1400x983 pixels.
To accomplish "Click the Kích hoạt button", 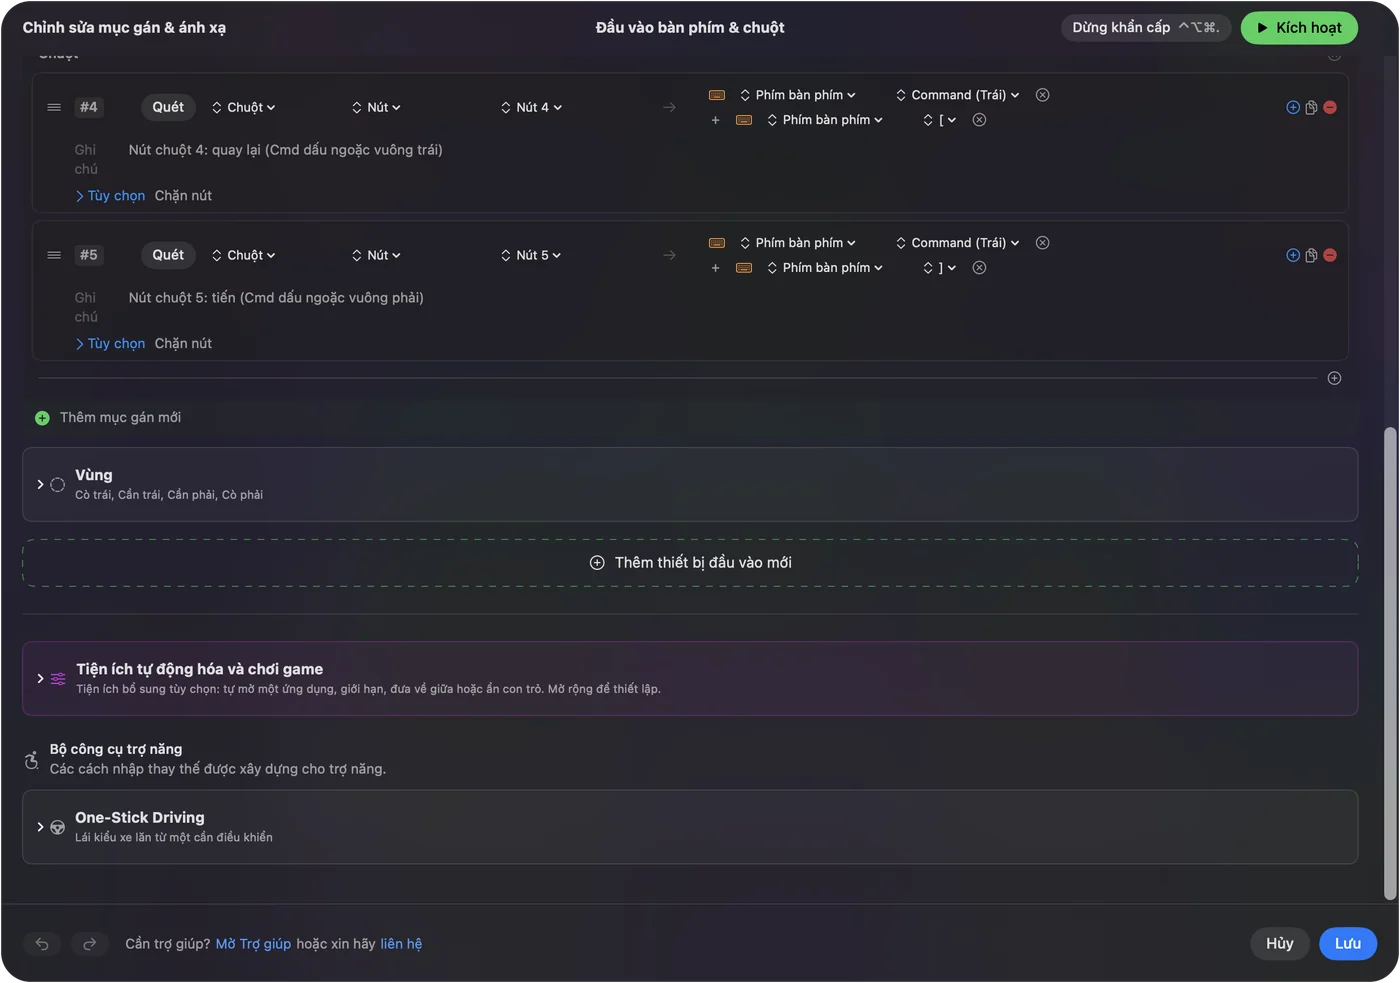I will point(1299,28).
